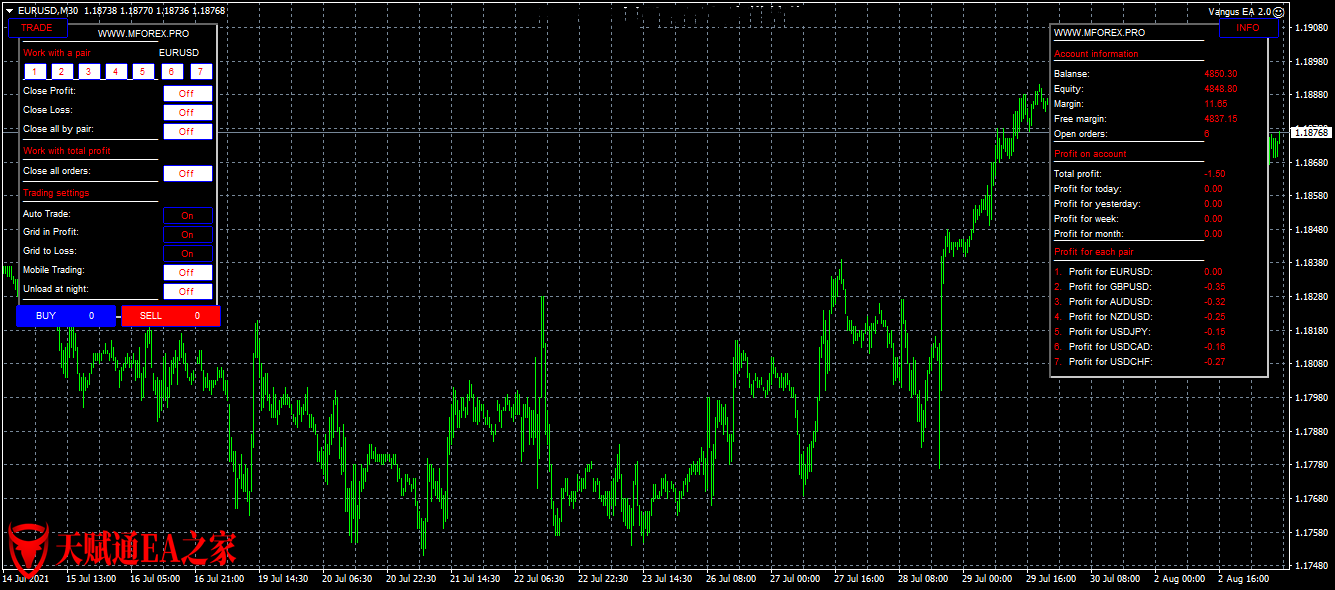Switch off Grid in Profit
Viewport: 1335px width, 590px height.
(x=187, y=235)
